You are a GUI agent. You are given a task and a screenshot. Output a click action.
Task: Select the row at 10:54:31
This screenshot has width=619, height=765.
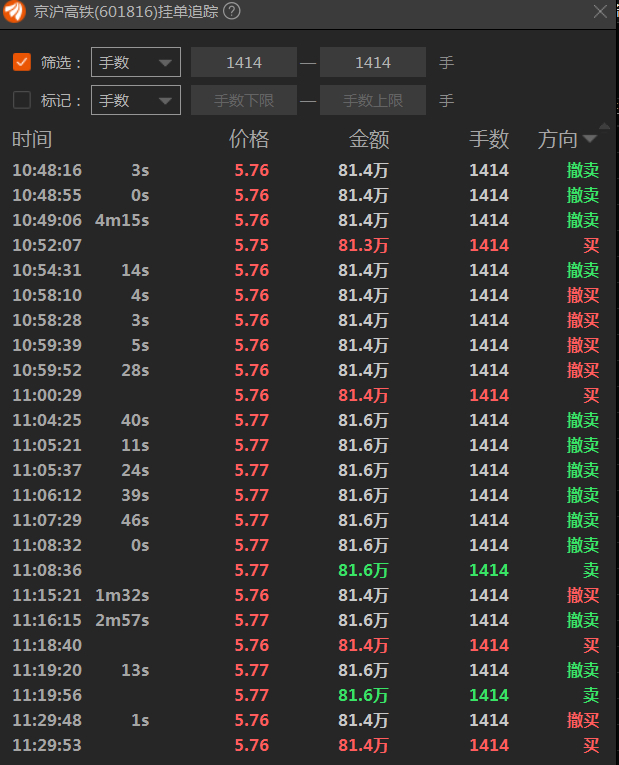click(x=306, y=270)
